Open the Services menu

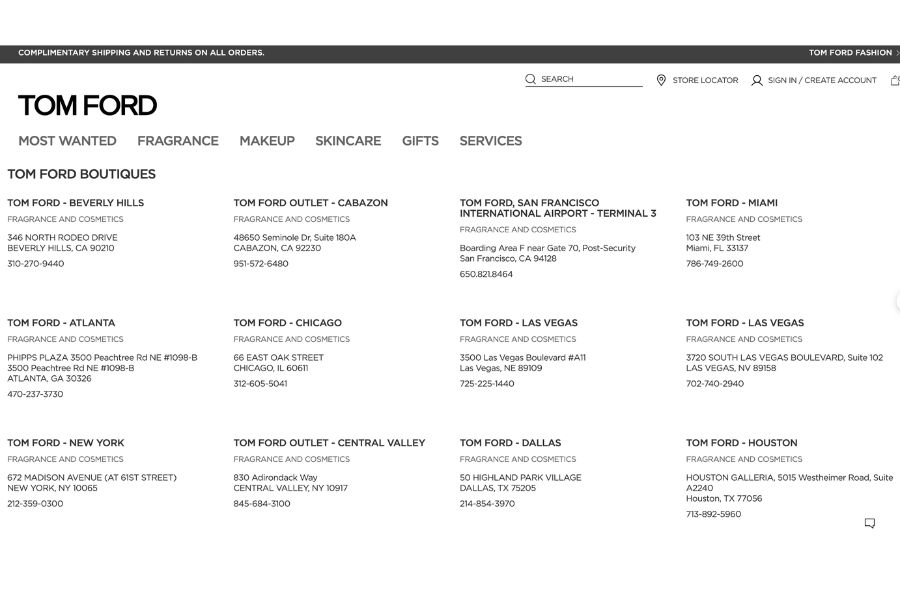tap(491, 141)
